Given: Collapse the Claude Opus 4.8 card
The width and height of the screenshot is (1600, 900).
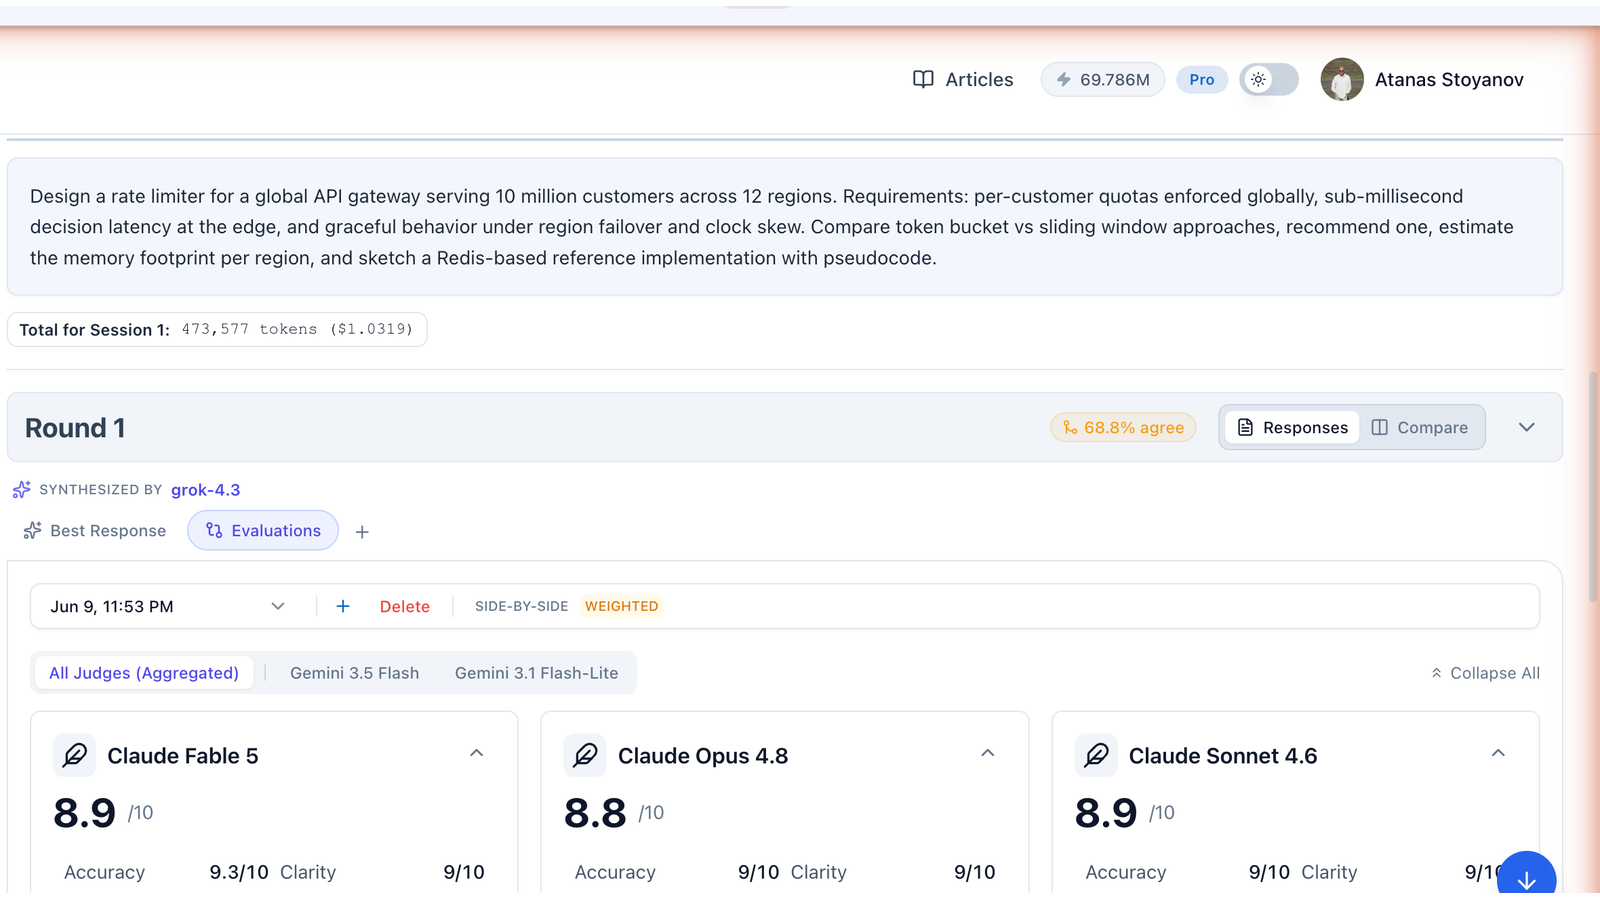Looking at the screenshot, I should (988, 753).
